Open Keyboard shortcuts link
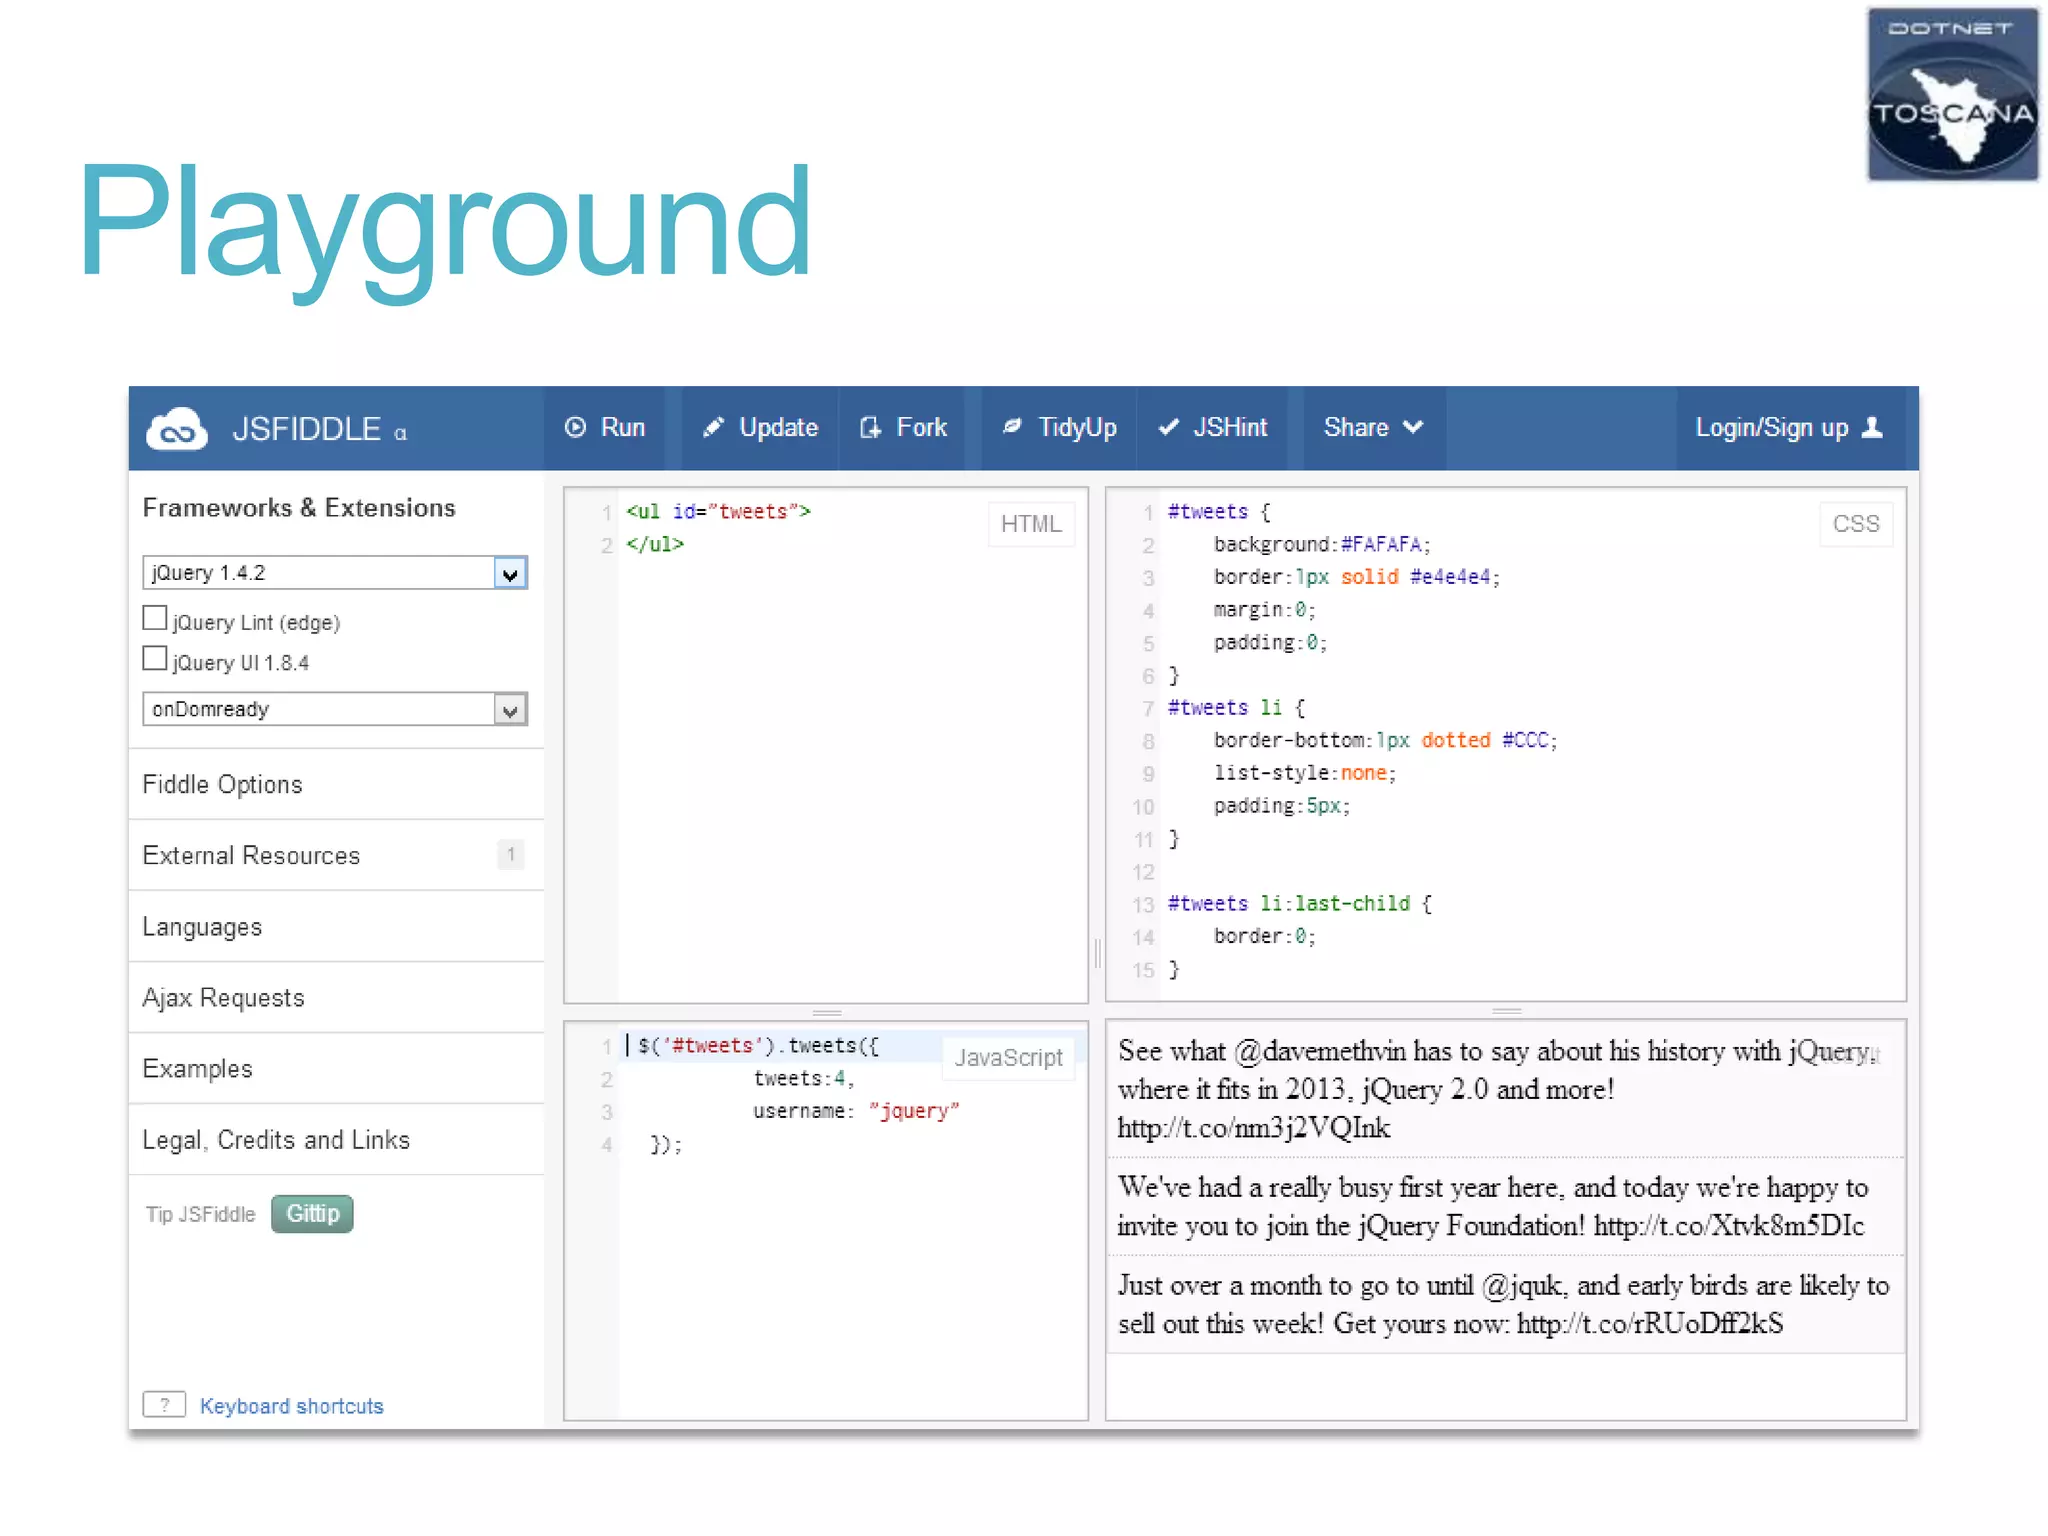Screen dimensions: 2048x1536 pos(291,1406)
